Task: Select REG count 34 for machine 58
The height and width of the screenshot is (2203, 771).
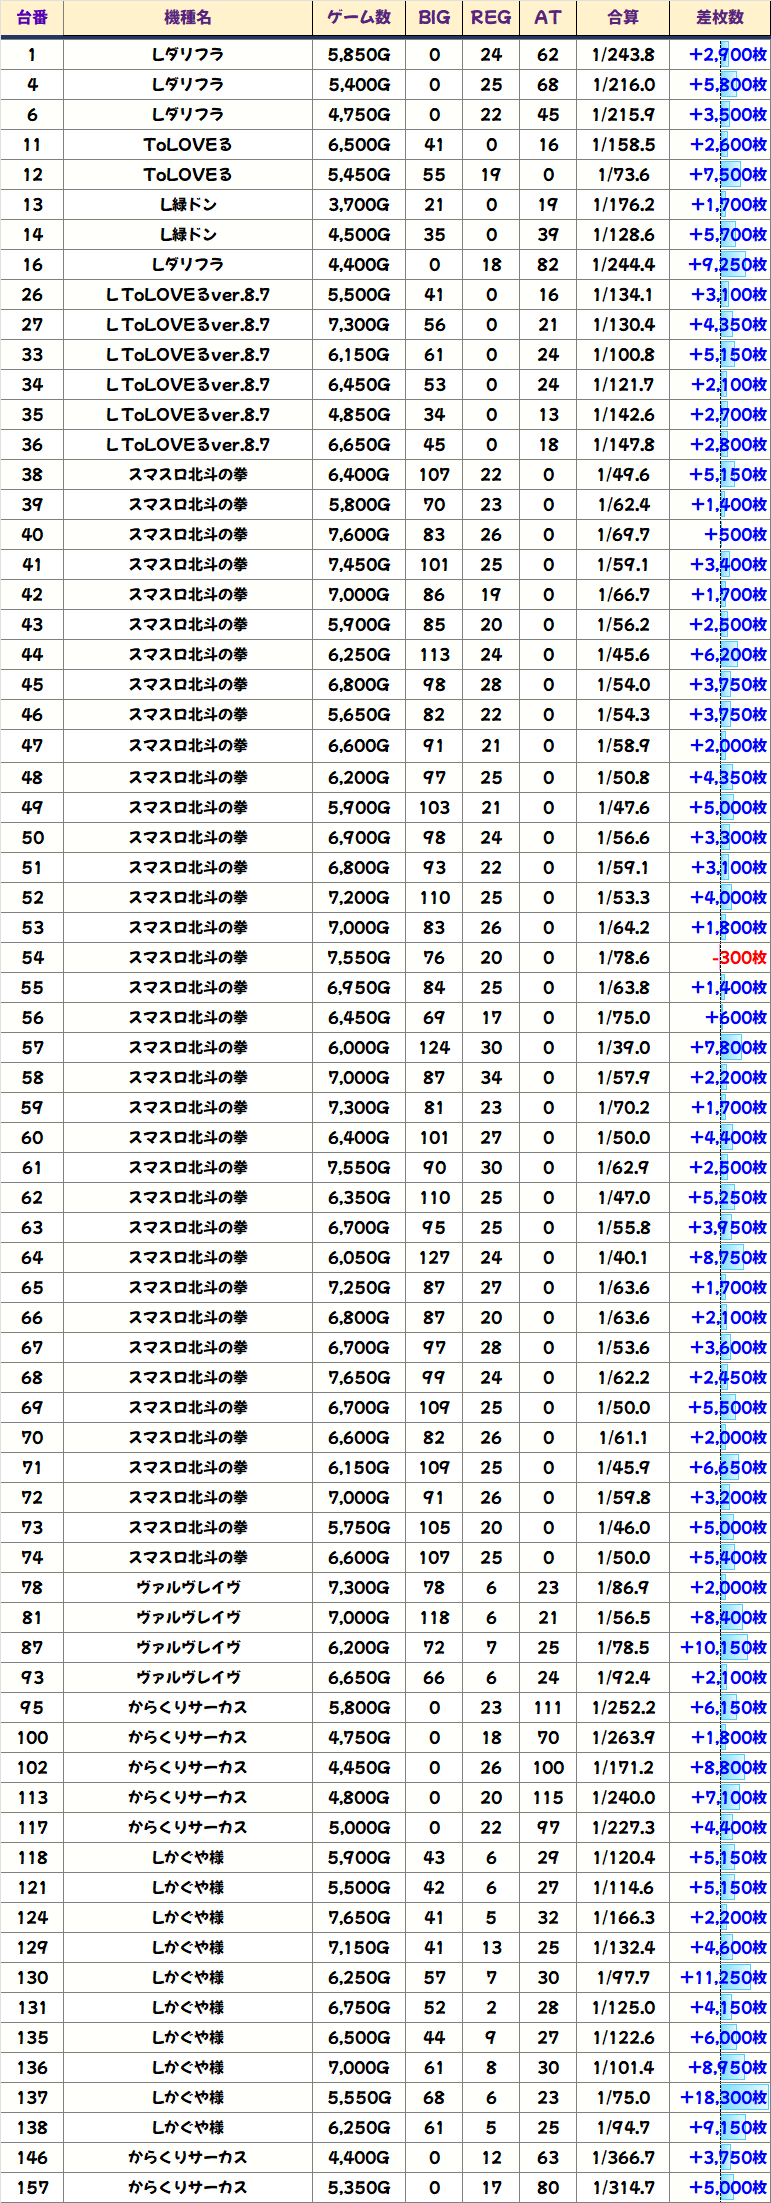Action: [x=491, y=1077]
